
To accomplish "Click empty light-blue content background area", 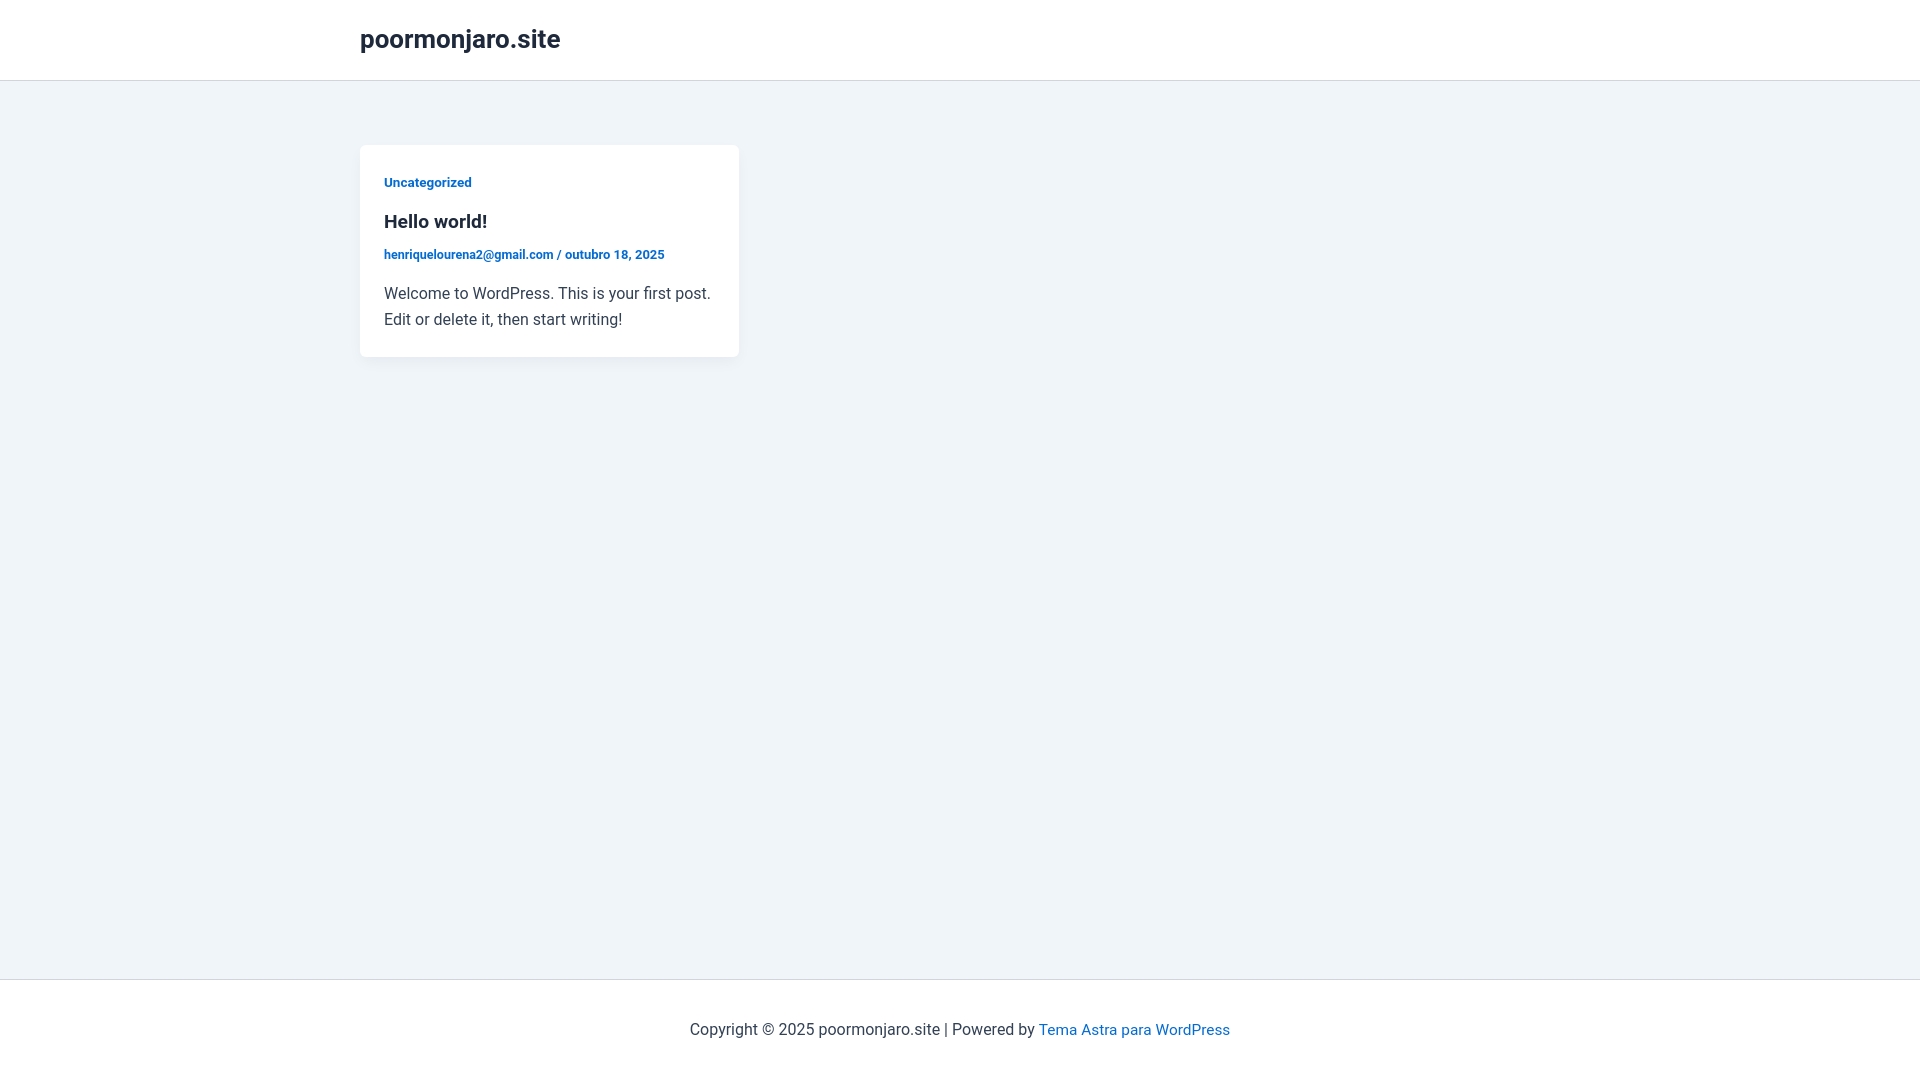I will click(1200, 550).
